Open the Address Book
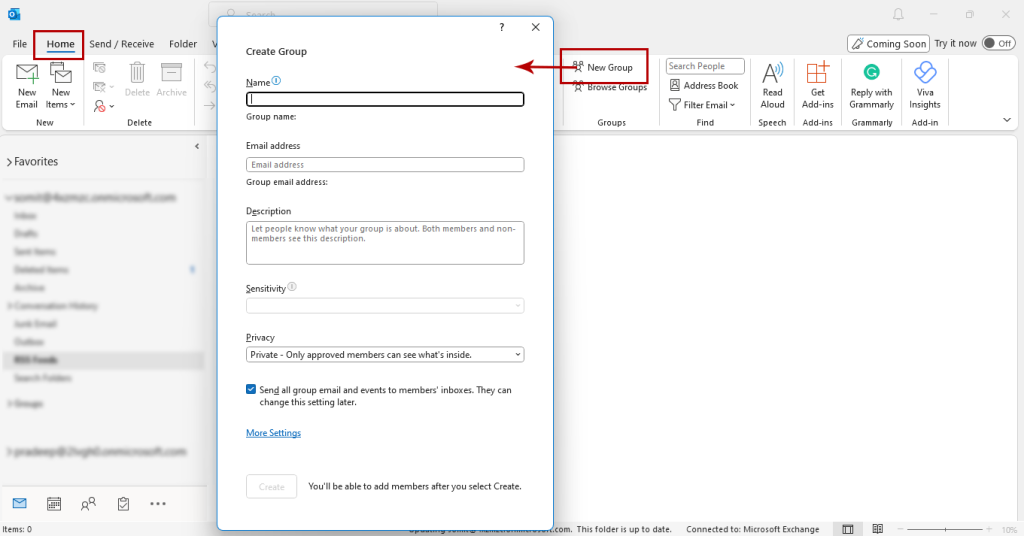 click(x=704, y=86)
